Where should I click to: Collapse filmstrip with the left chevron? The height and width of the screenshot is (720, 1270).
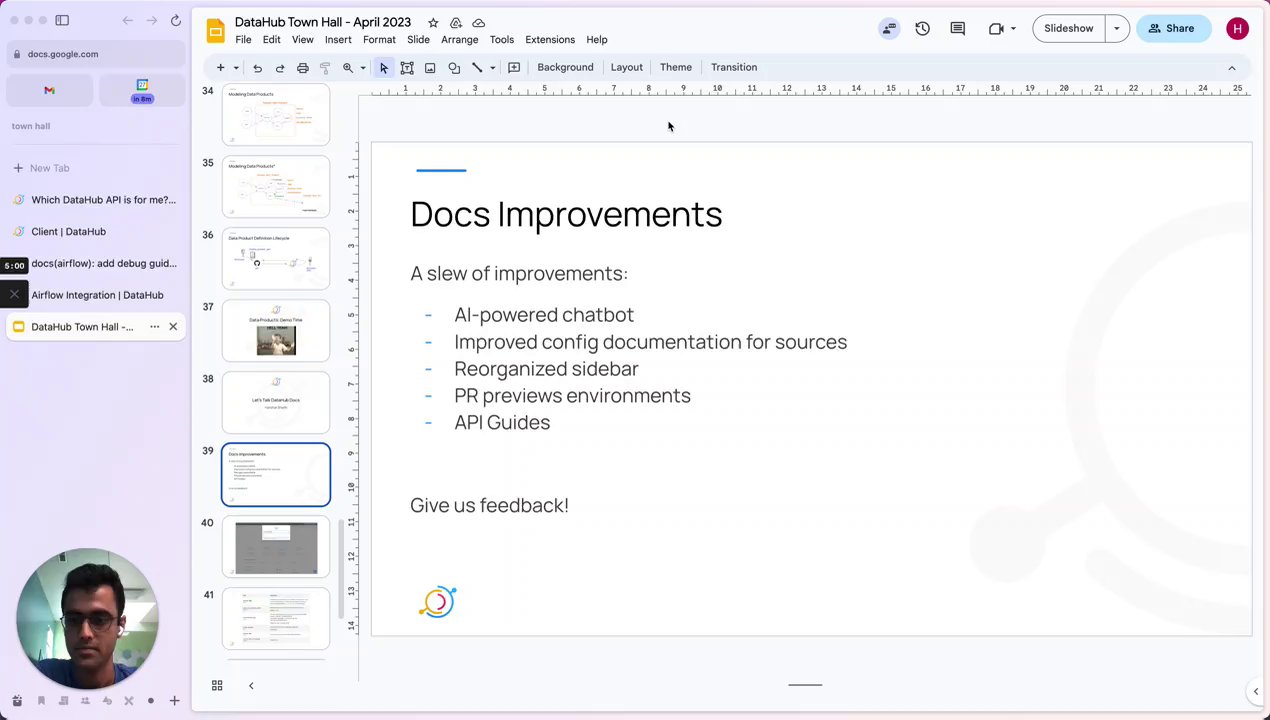click(x=251, y=685)
